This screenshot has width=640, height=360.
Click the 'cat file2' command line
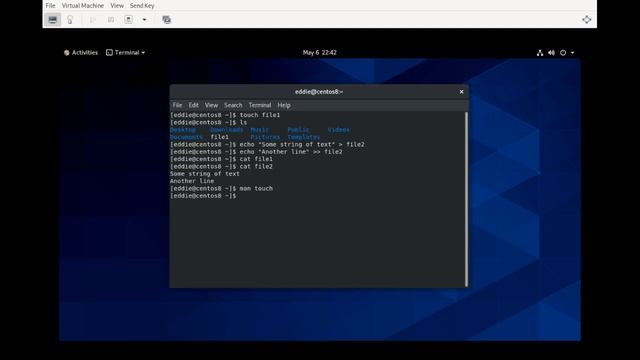coord(221,167)
